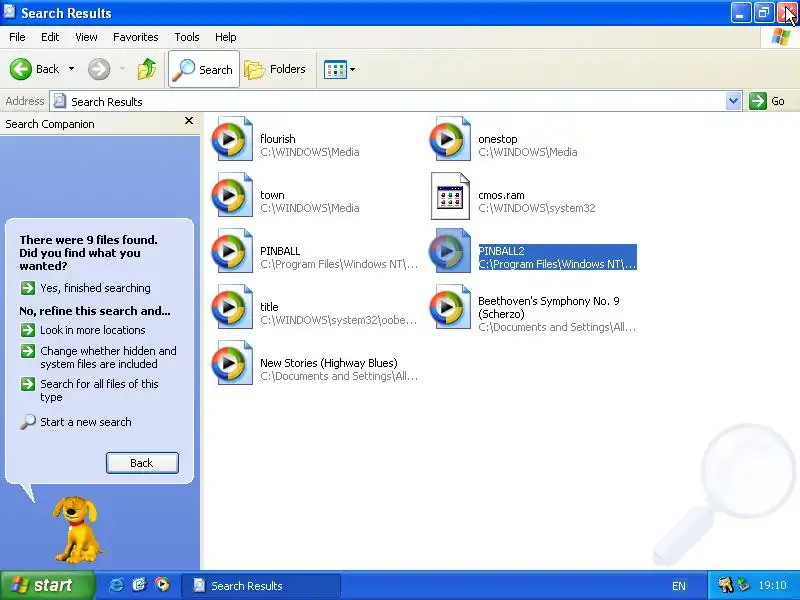Choose Yes, finished searching
The height and width of the screenshot is (600, 800).
95,288
